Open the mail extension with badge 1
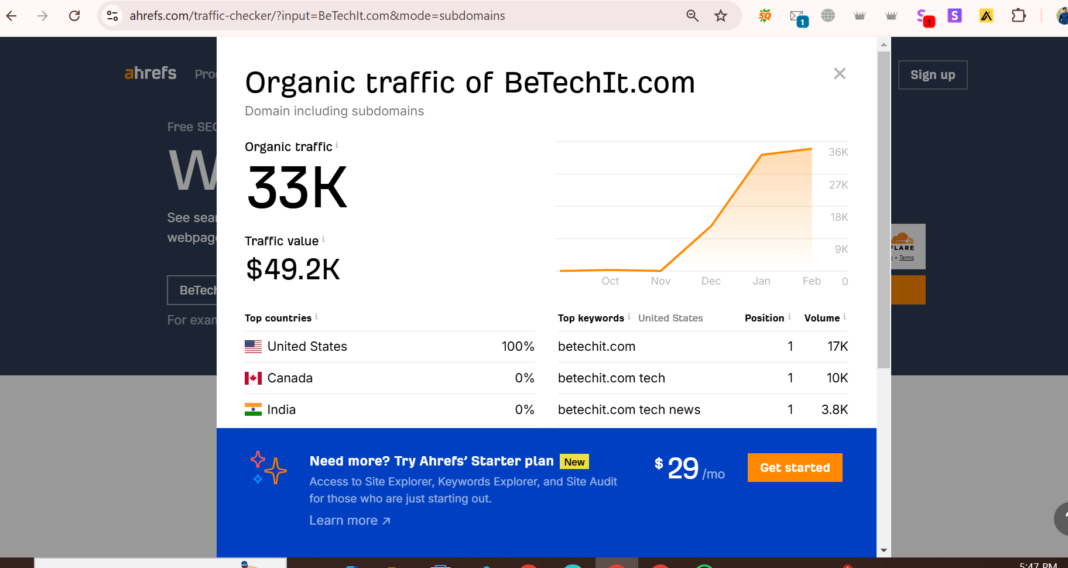Image resolution: width=1068 pixels, height=568 pixels. pyautogui.click(x=798, y=17)
